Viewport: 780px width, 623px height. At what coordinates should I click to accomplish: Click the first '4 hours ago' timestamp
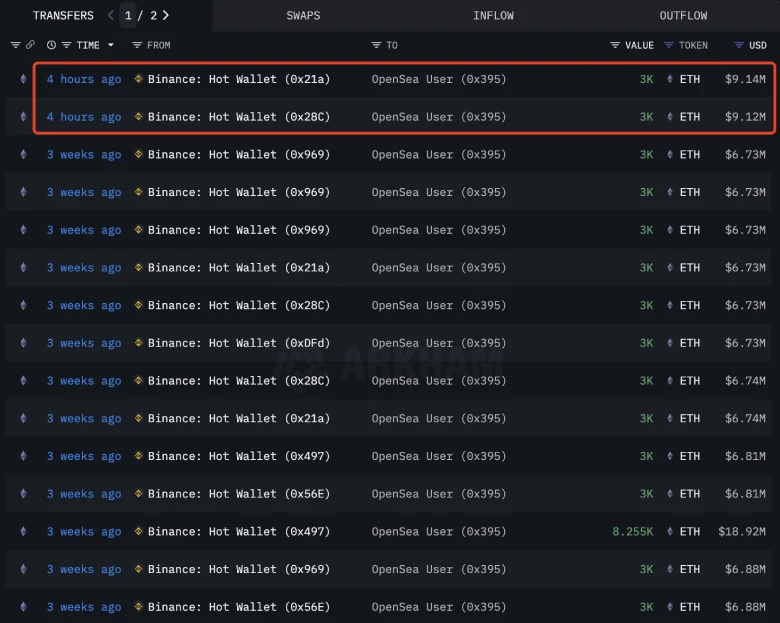84,79
